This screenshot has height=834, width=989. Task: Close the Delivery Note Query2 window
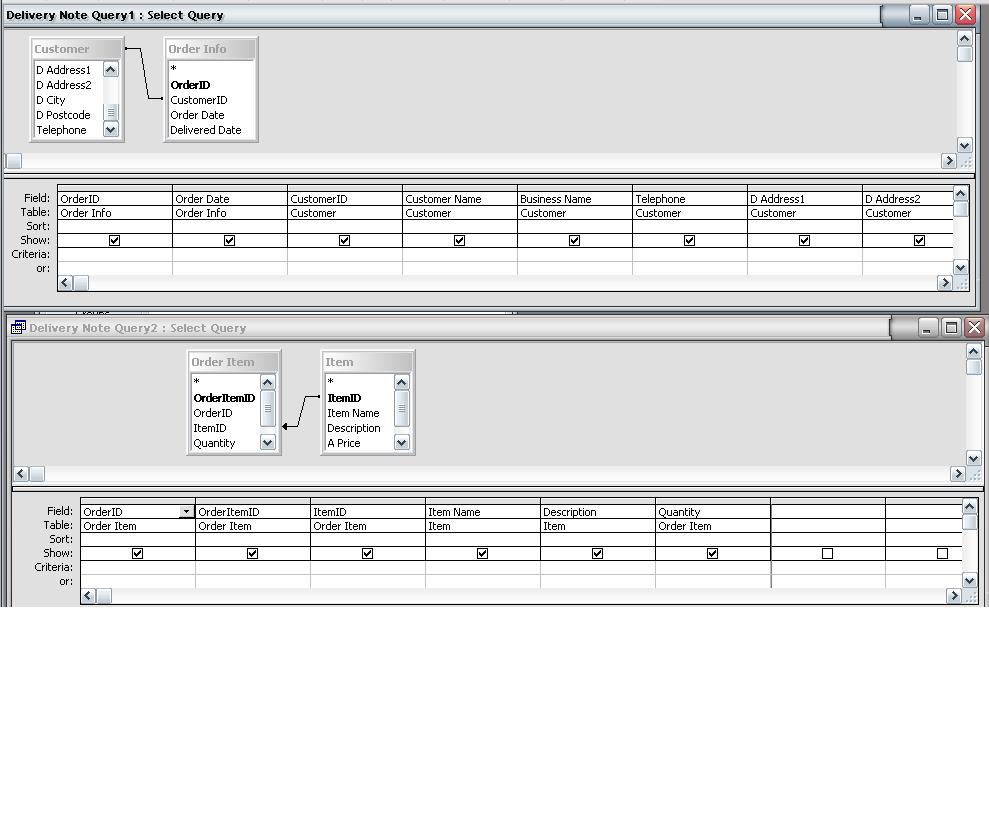click(x=974, y=327)
